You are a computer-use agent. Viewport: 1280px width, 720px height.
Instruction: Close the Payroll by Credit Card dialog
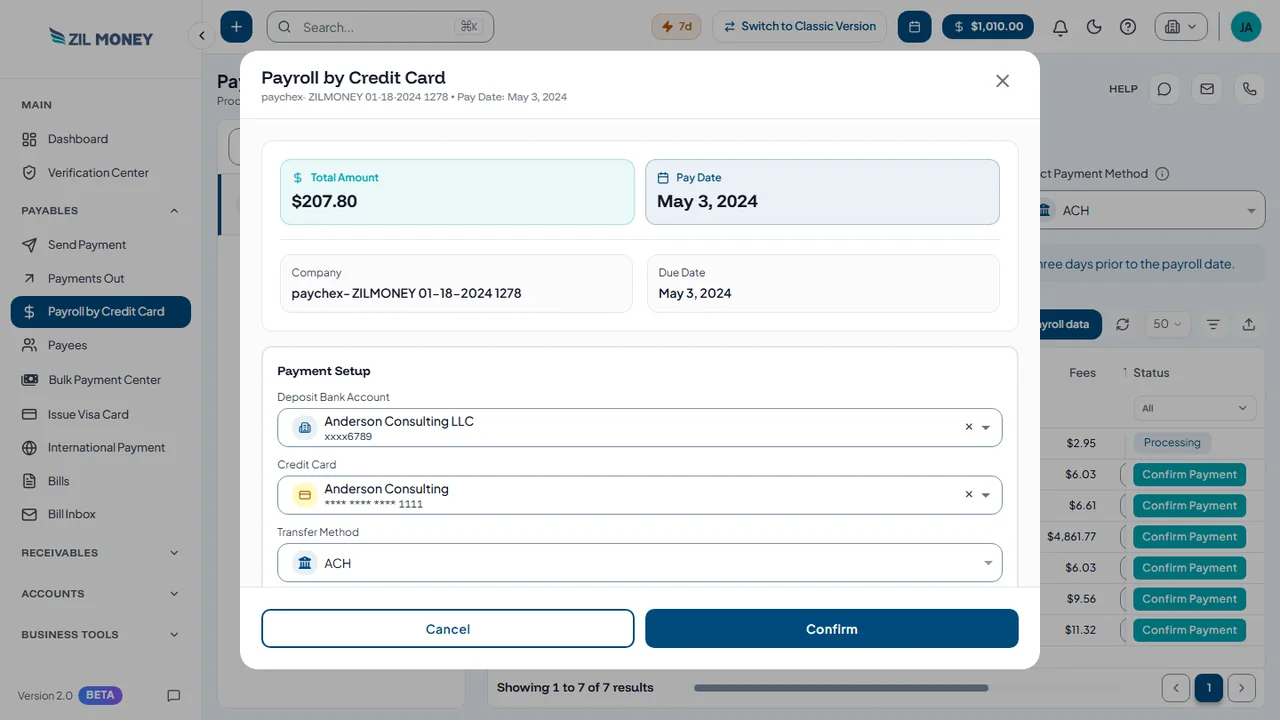tap(1002, 81)
